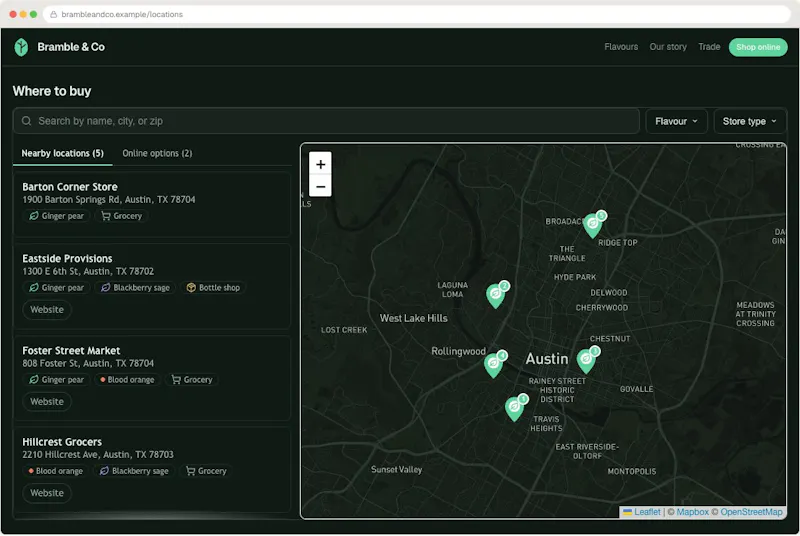
Task: Click address 1300 E 6th St
Action: pyautogui.click(x=88, y=271)
